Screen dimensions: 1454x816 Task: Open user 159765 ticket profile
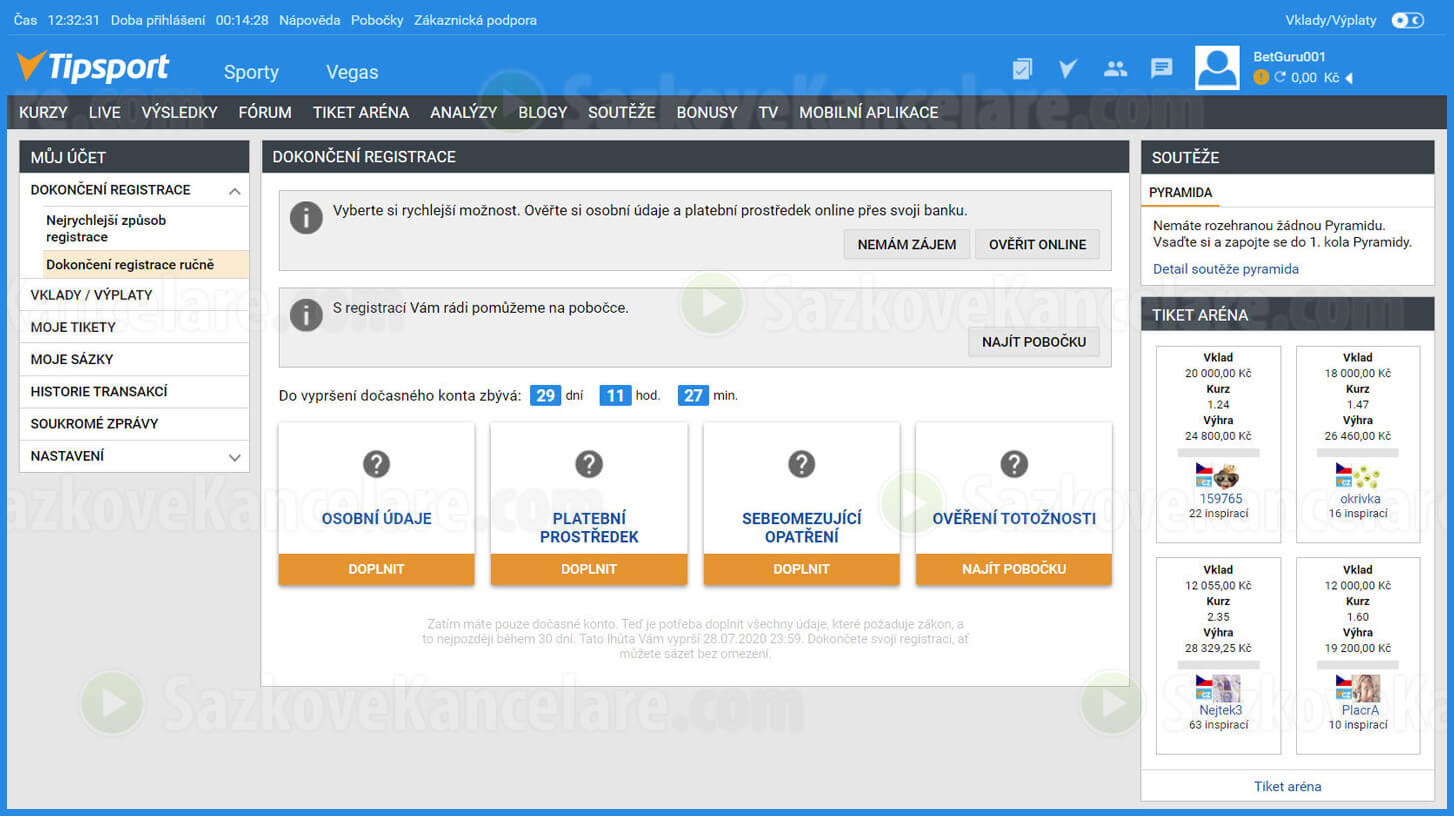[x=1221, y=498]
